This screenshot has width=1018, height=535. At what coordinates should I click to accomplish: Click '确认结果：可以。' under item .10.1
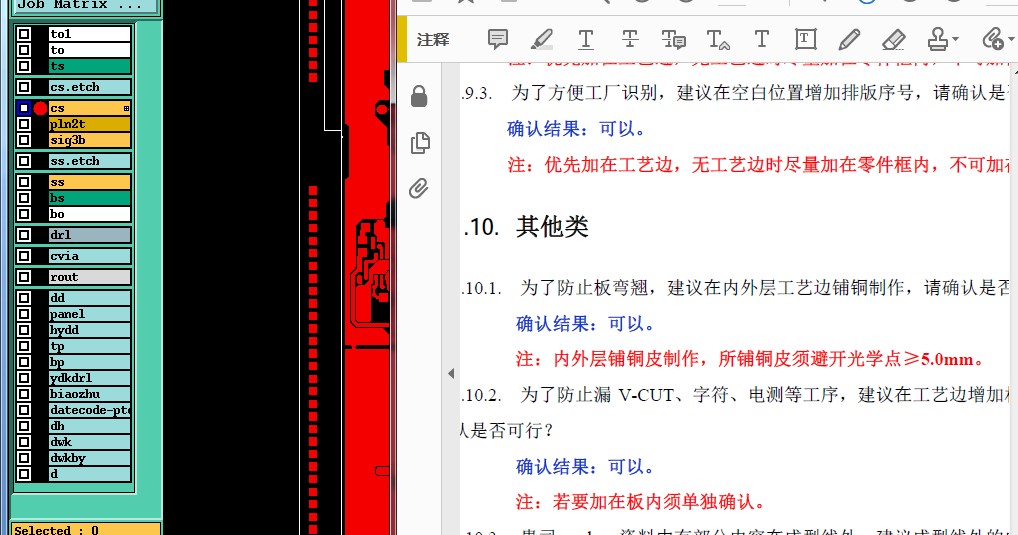pos(586,323)
